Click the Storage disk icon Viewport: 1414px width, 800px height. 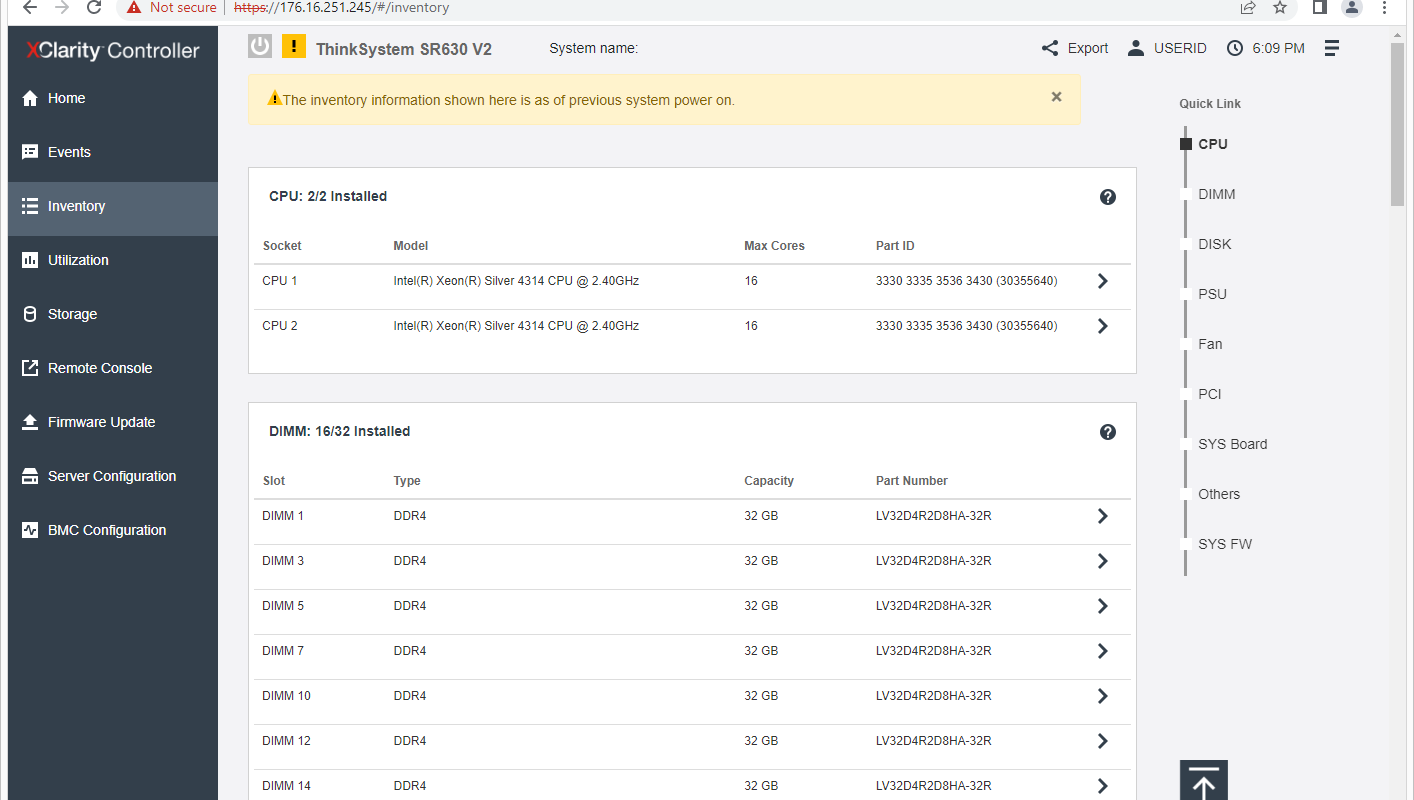pyautogui.click(x=30, y=314)
